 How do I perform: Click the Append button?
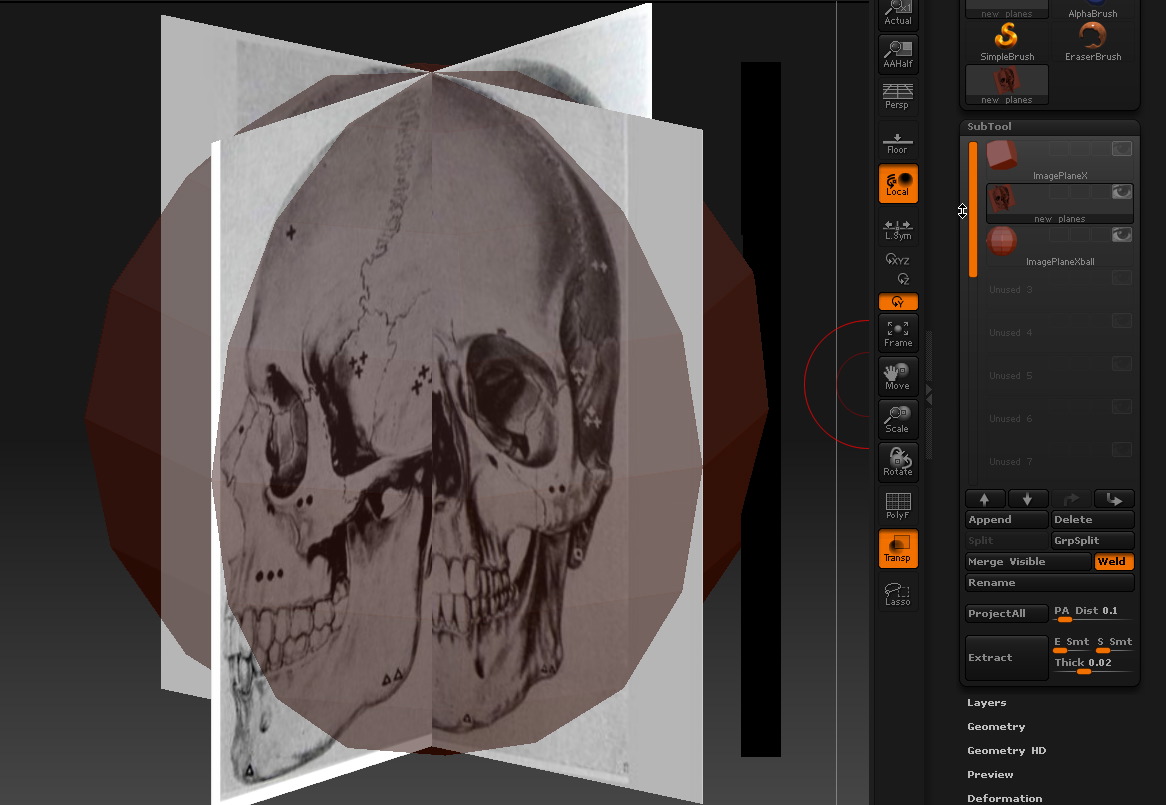(x=1007, y=520)
